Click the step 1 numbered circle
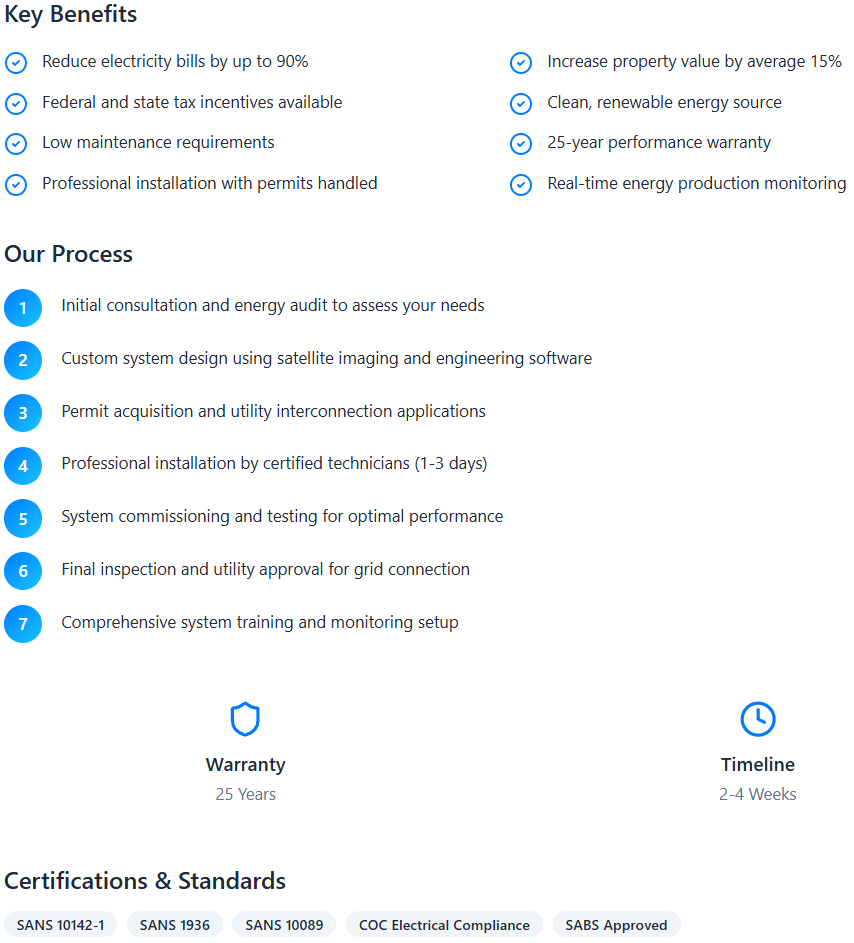Screen dimensions: 854x943 coord(23,308)
